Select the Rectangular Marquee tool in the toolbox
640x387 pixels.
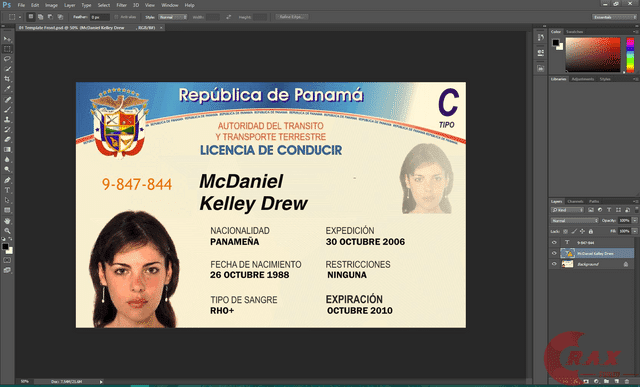click(7, 49)
